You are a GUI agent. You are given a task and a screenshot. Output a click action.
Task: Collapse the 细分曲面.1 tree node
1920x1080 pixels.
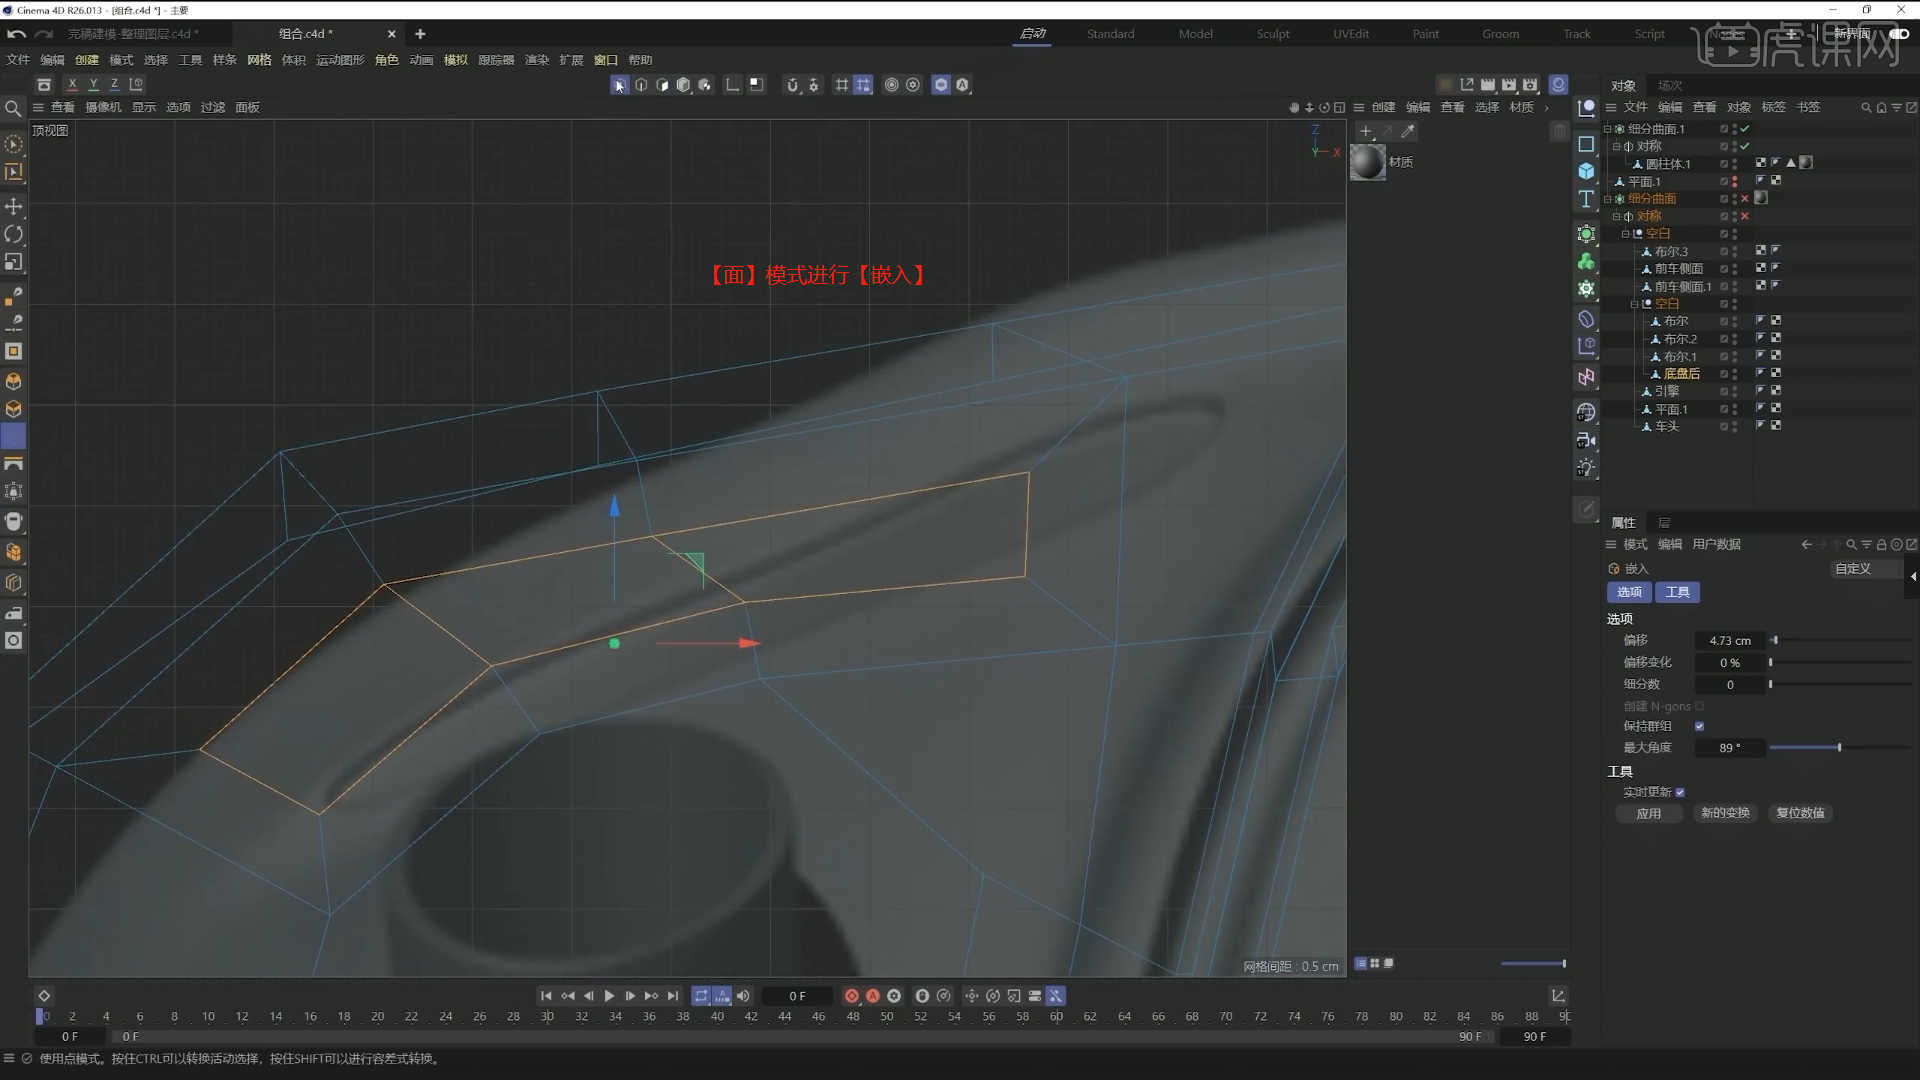[x=1608, y=129]
